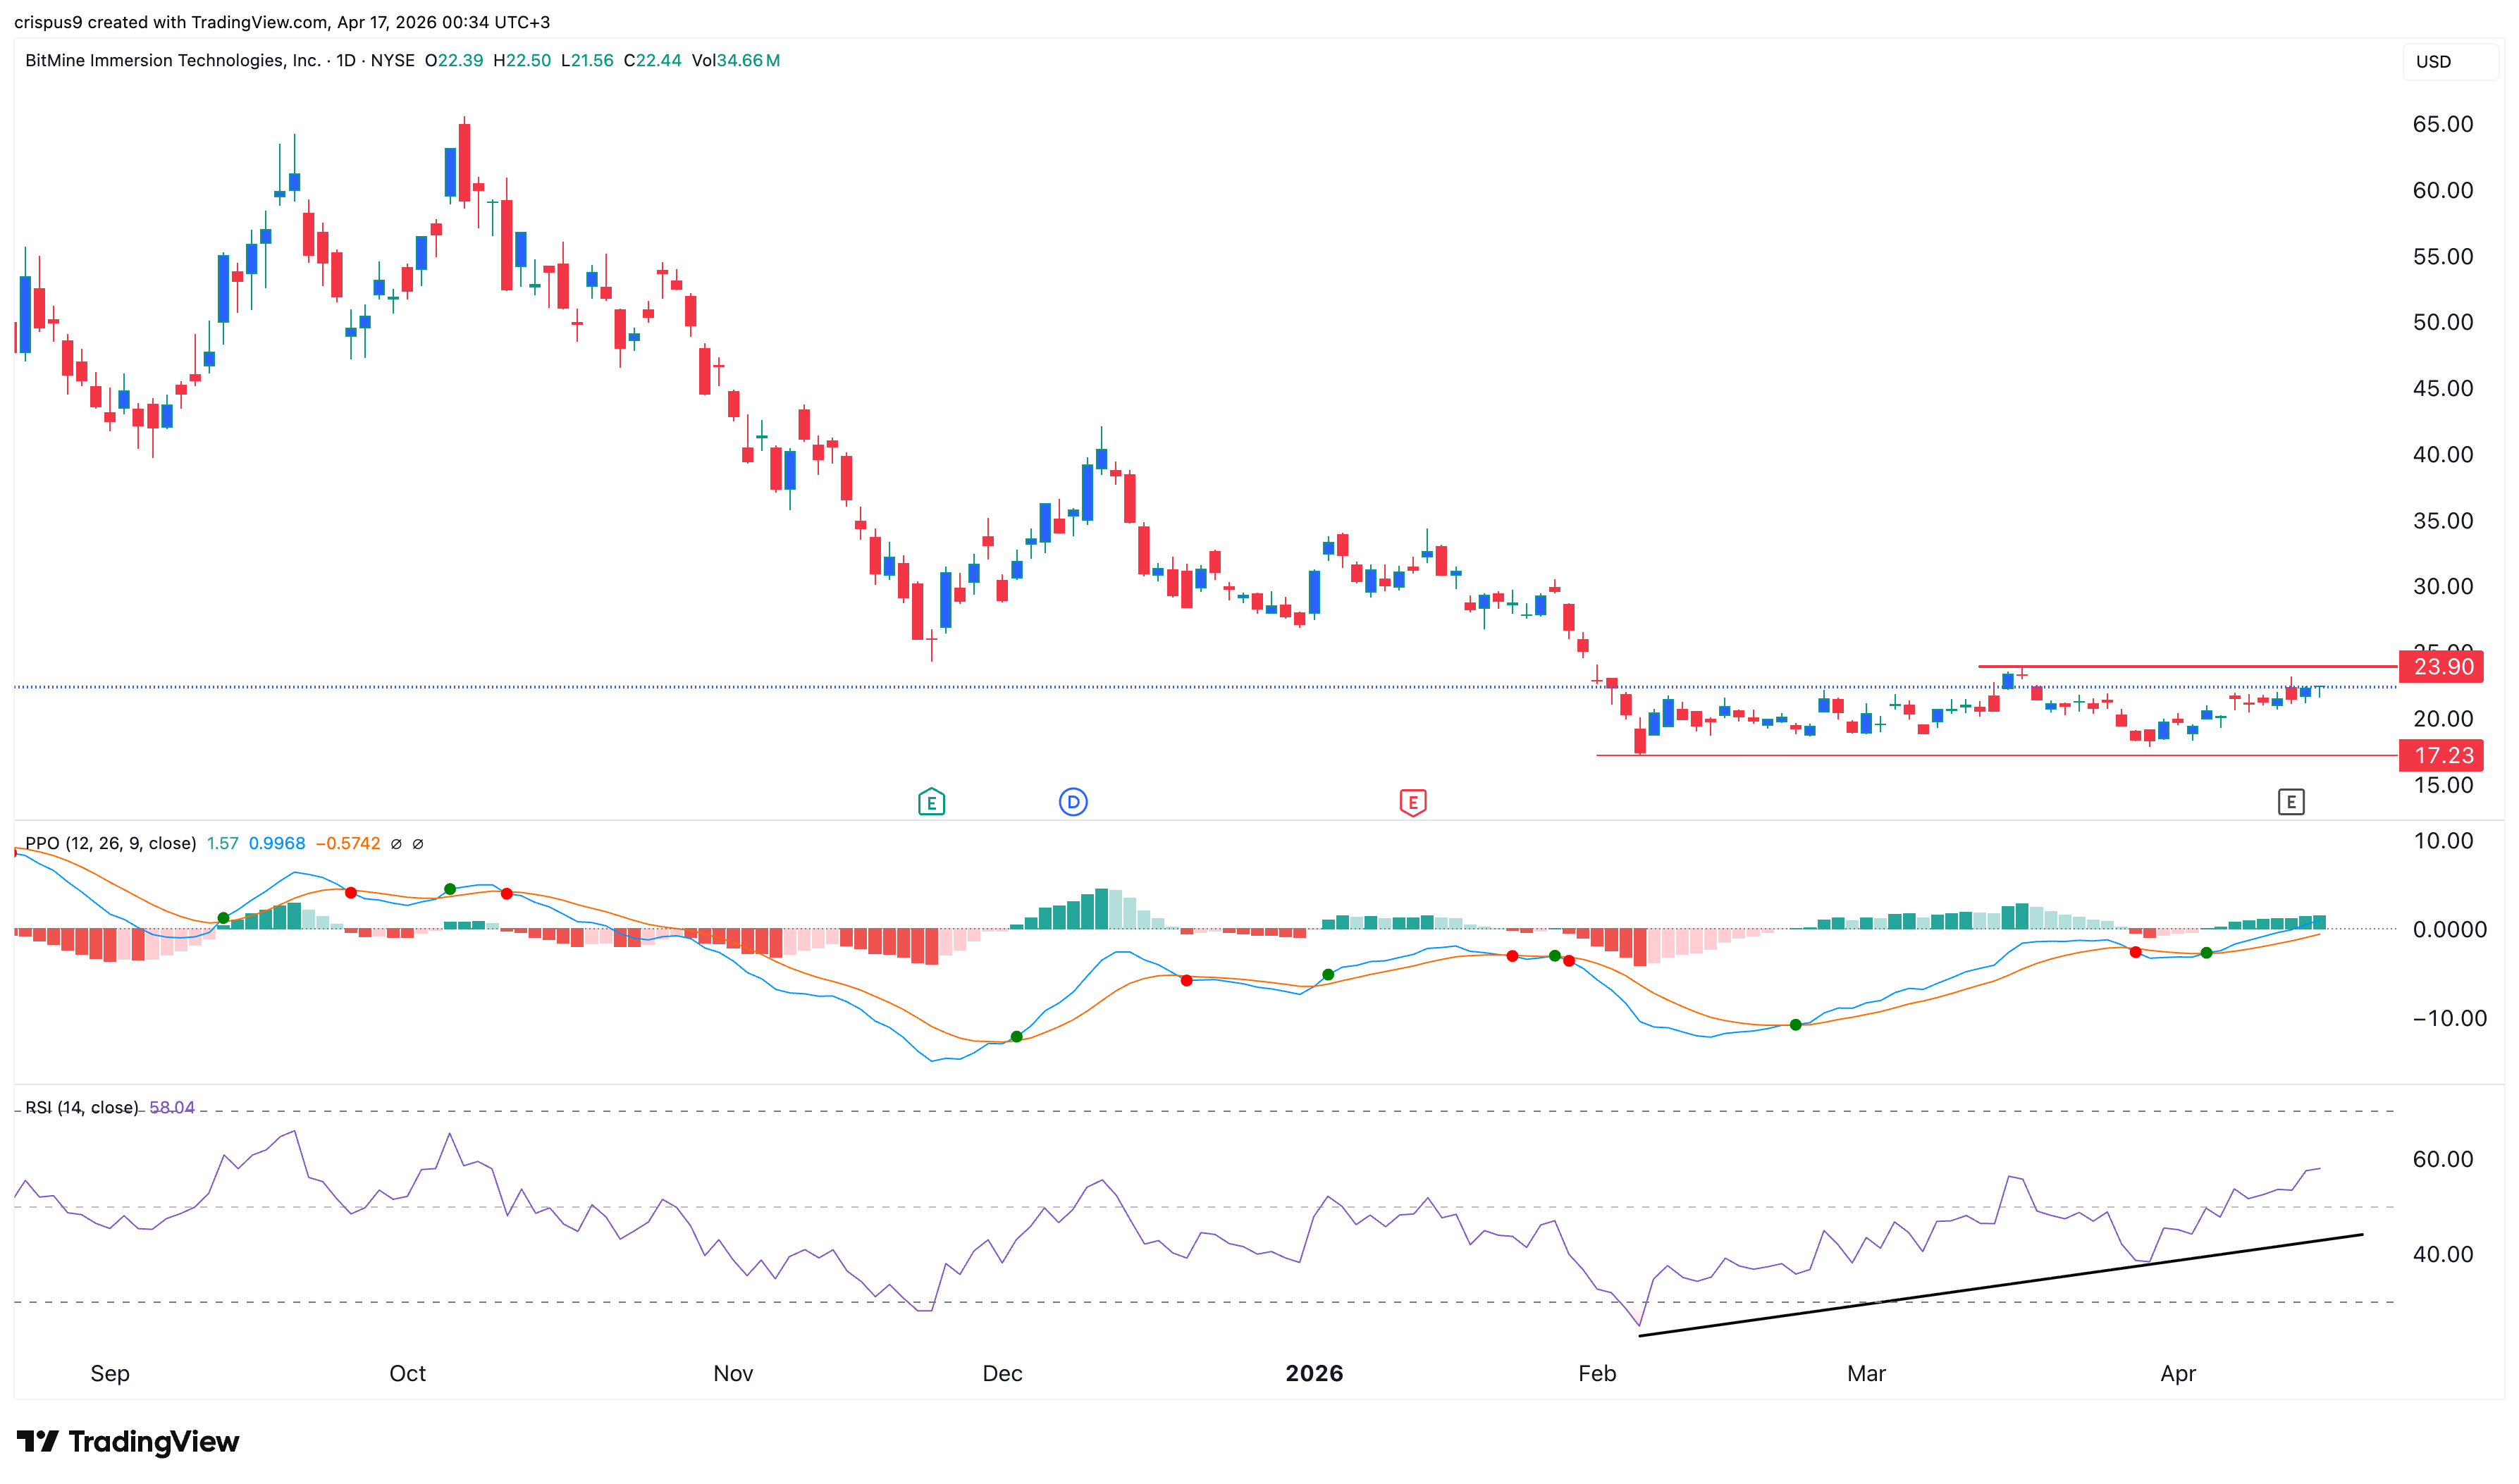
Task: Click the first ∅ symbol in PPO legend
Action: pos(396,844)
